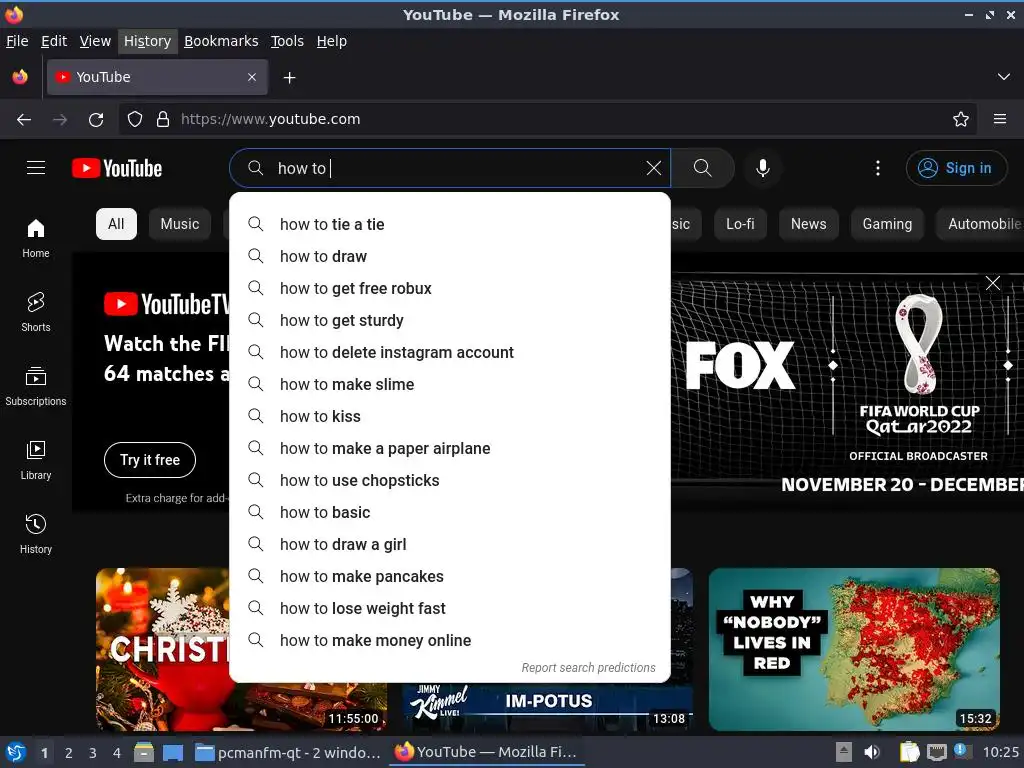Choose suggestion 'how to use chopsticks'

[450, 480]
